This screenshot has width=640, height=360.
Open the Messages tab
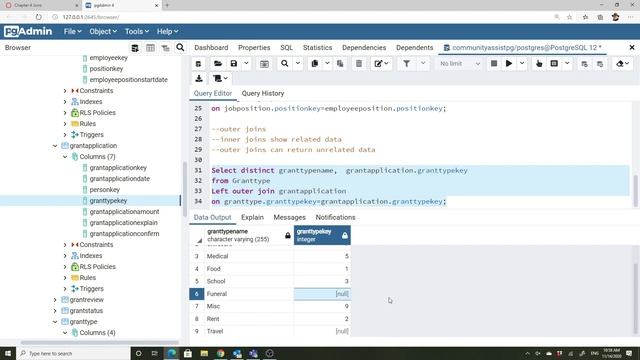289,218
